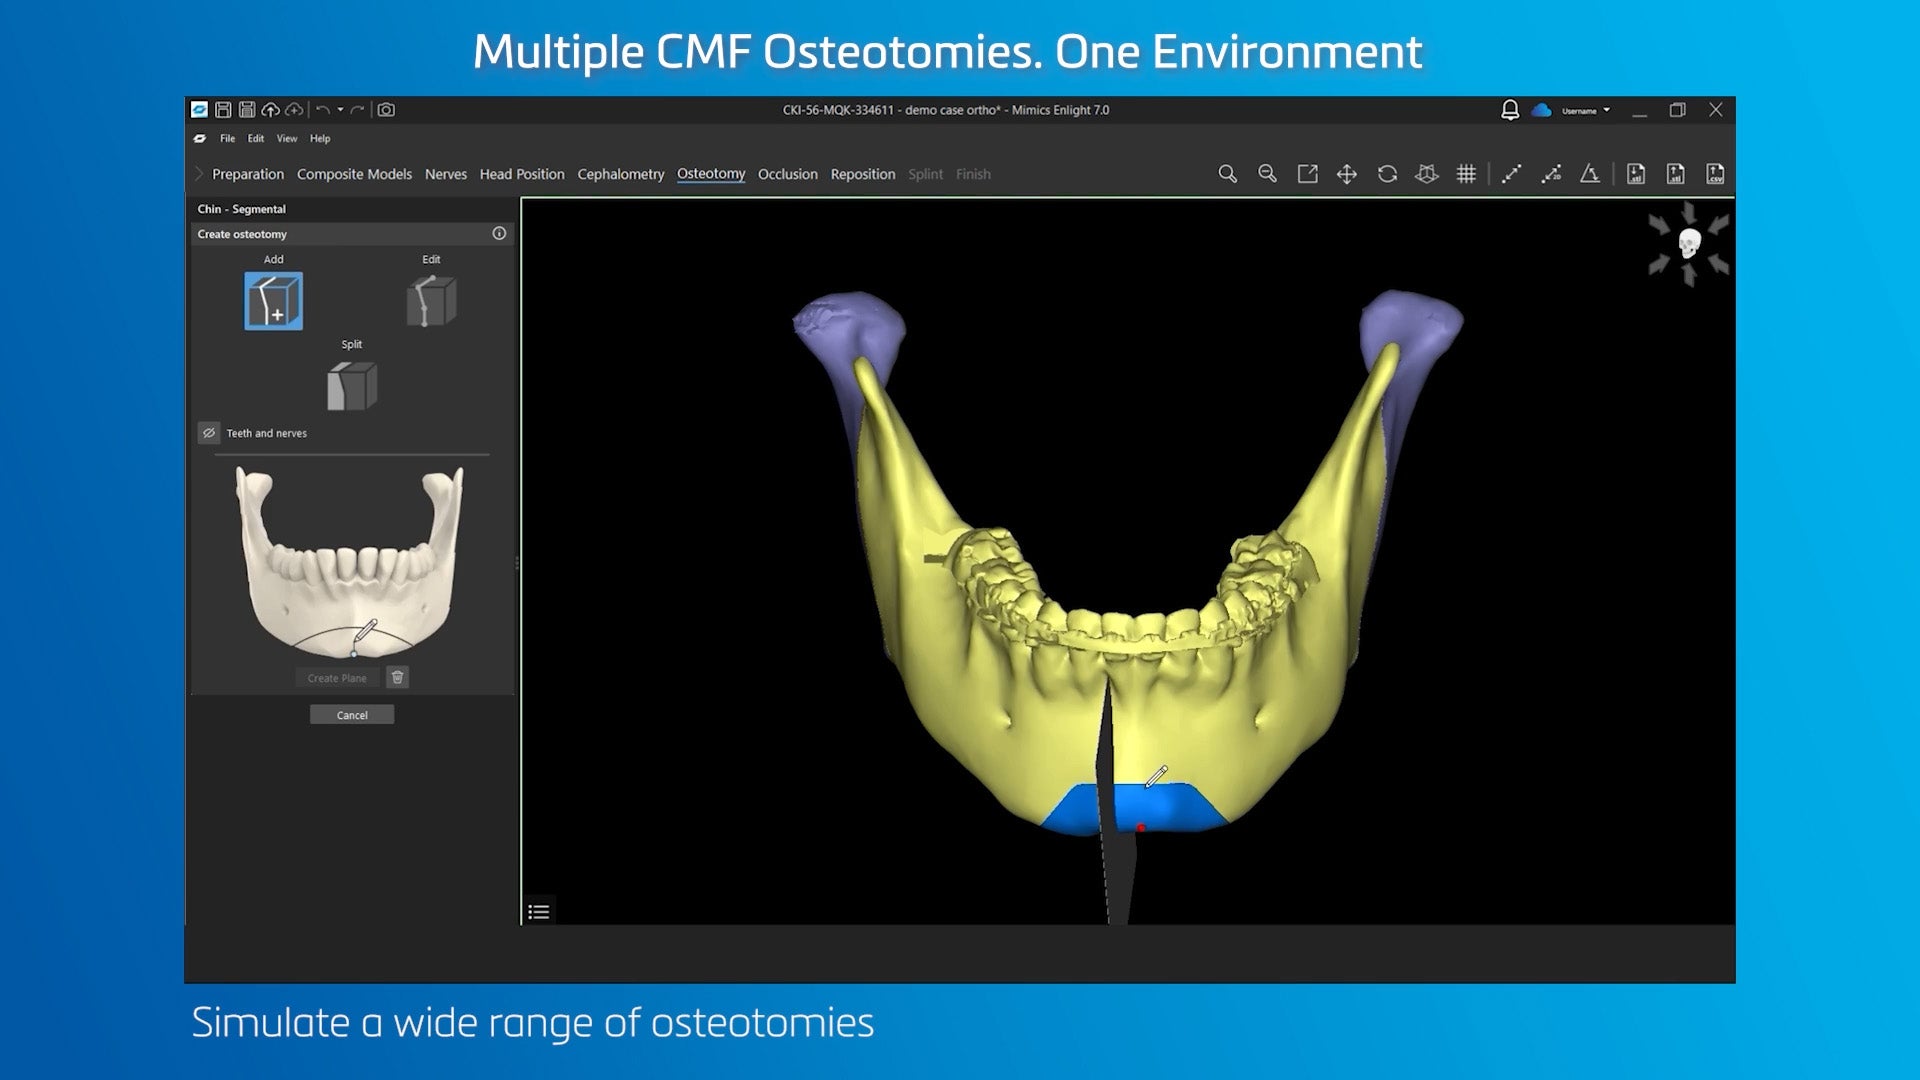Select the distance measurement tool

point(1511,174)
